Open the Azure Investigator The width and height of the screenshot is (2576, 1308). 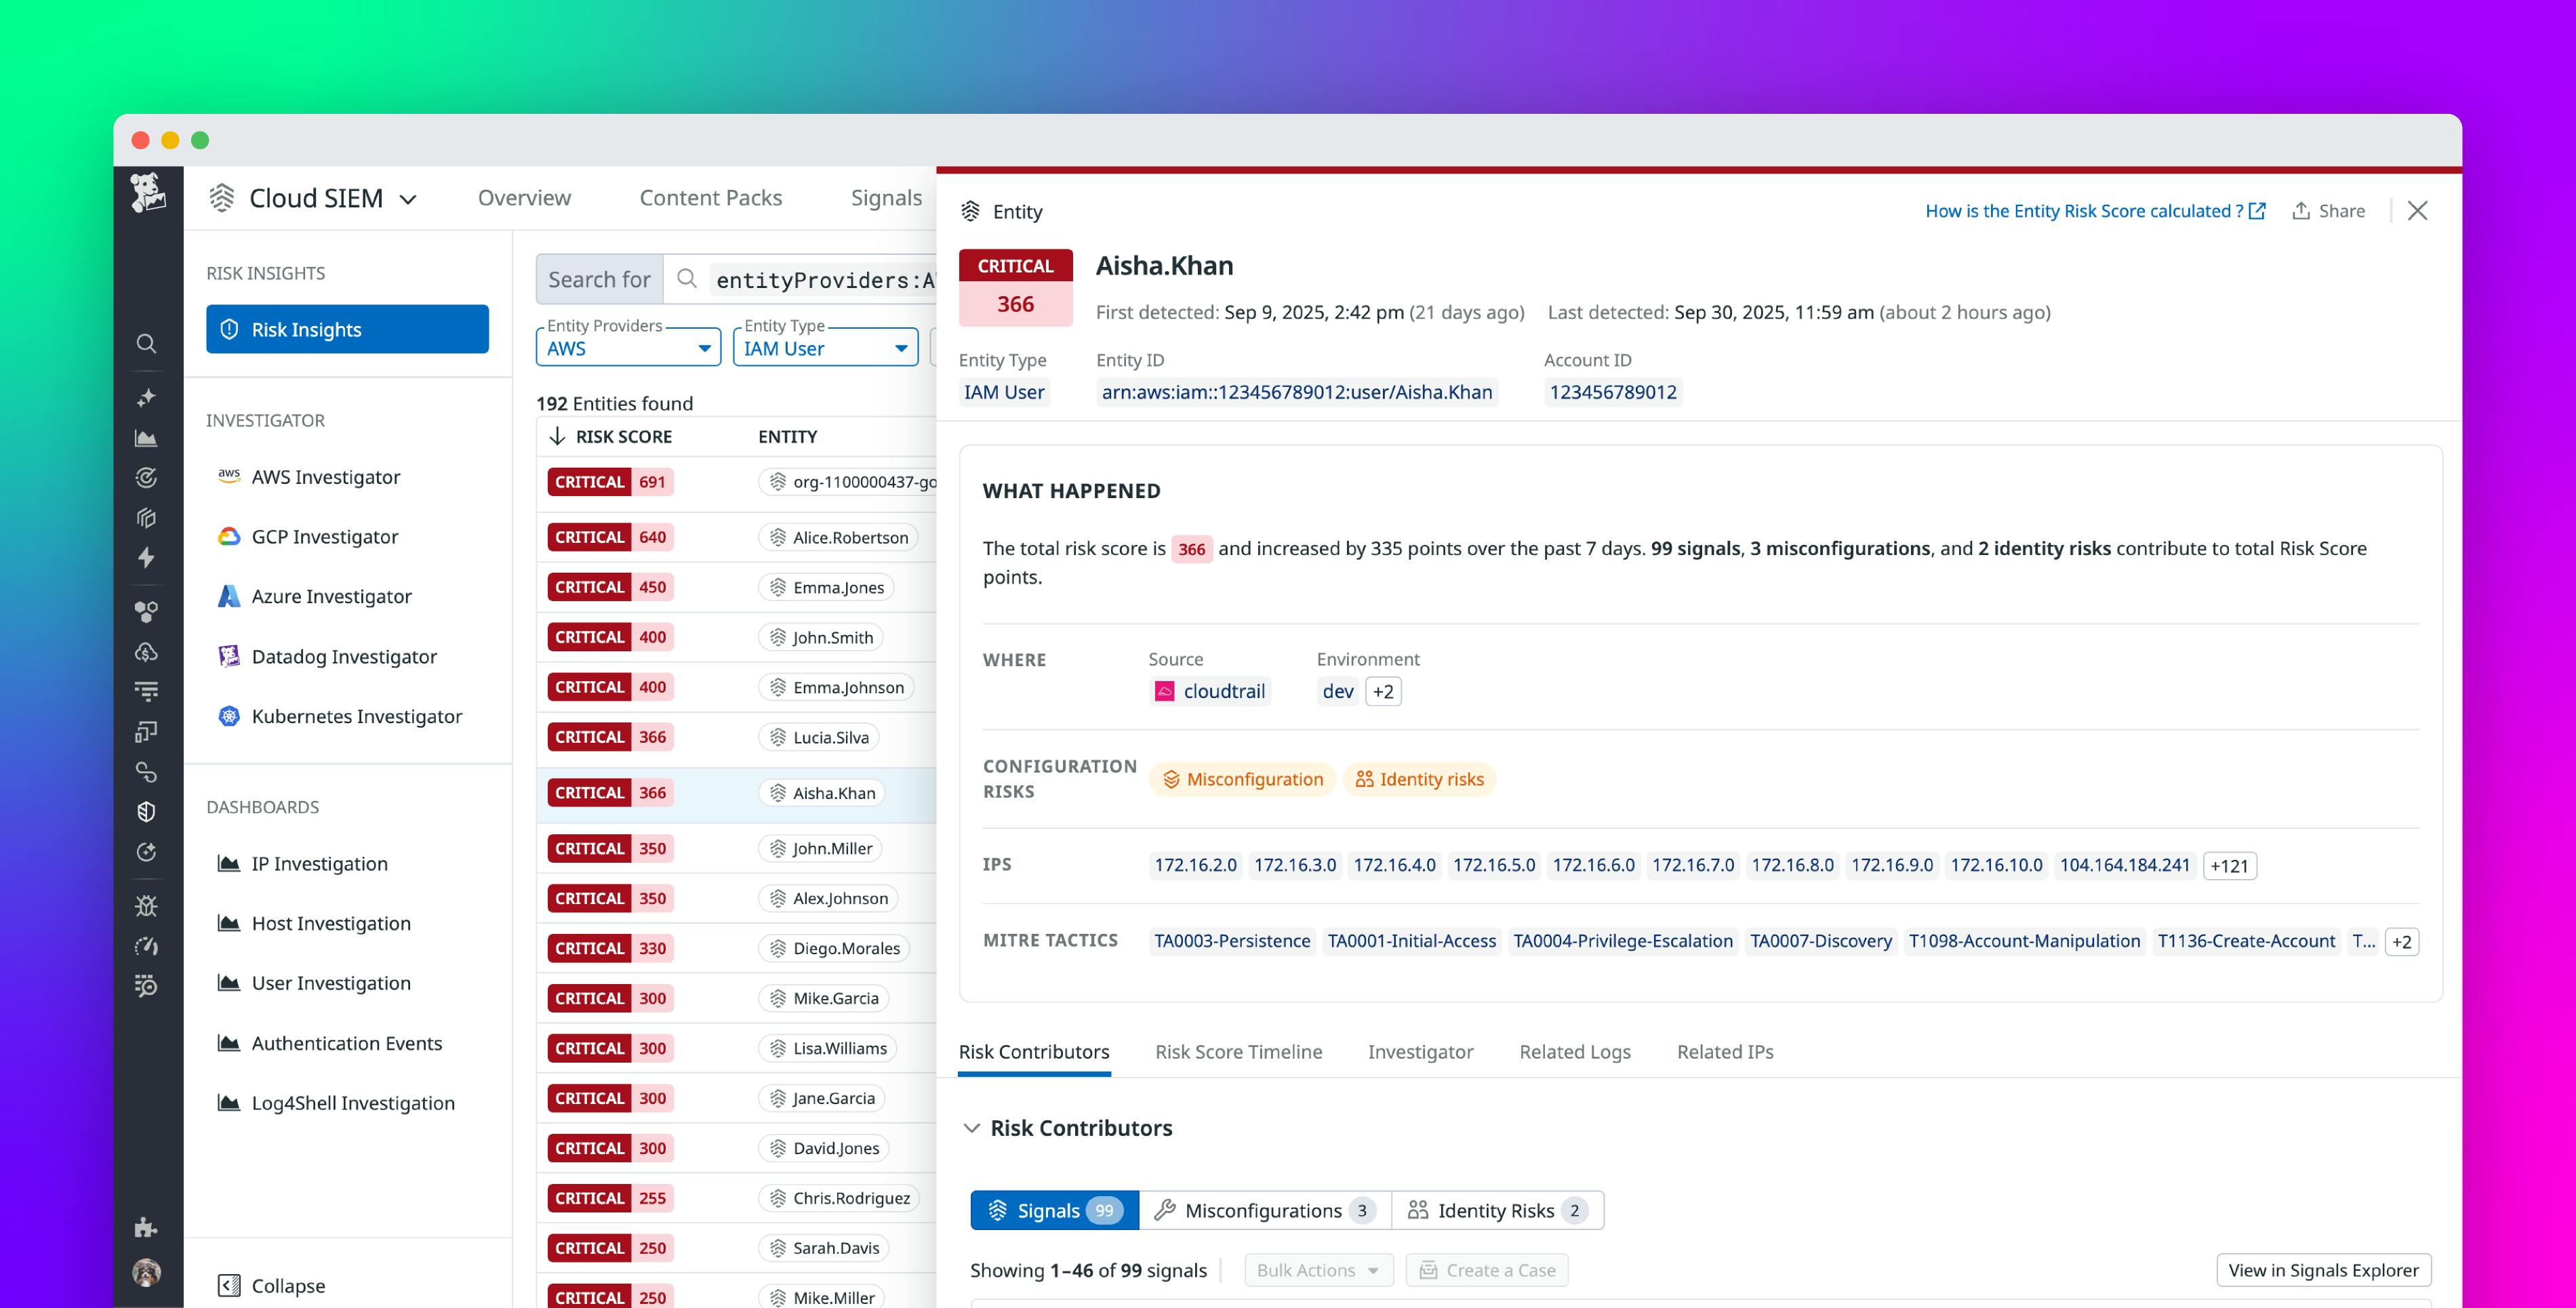pos(331,596)
